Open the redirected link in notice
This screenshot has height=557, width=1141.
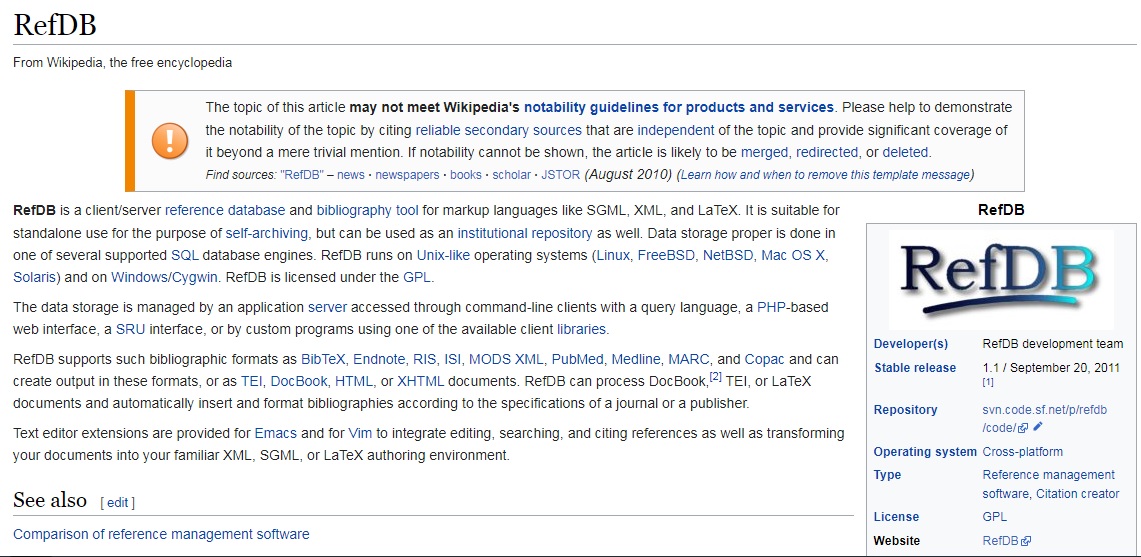(827, 153)
